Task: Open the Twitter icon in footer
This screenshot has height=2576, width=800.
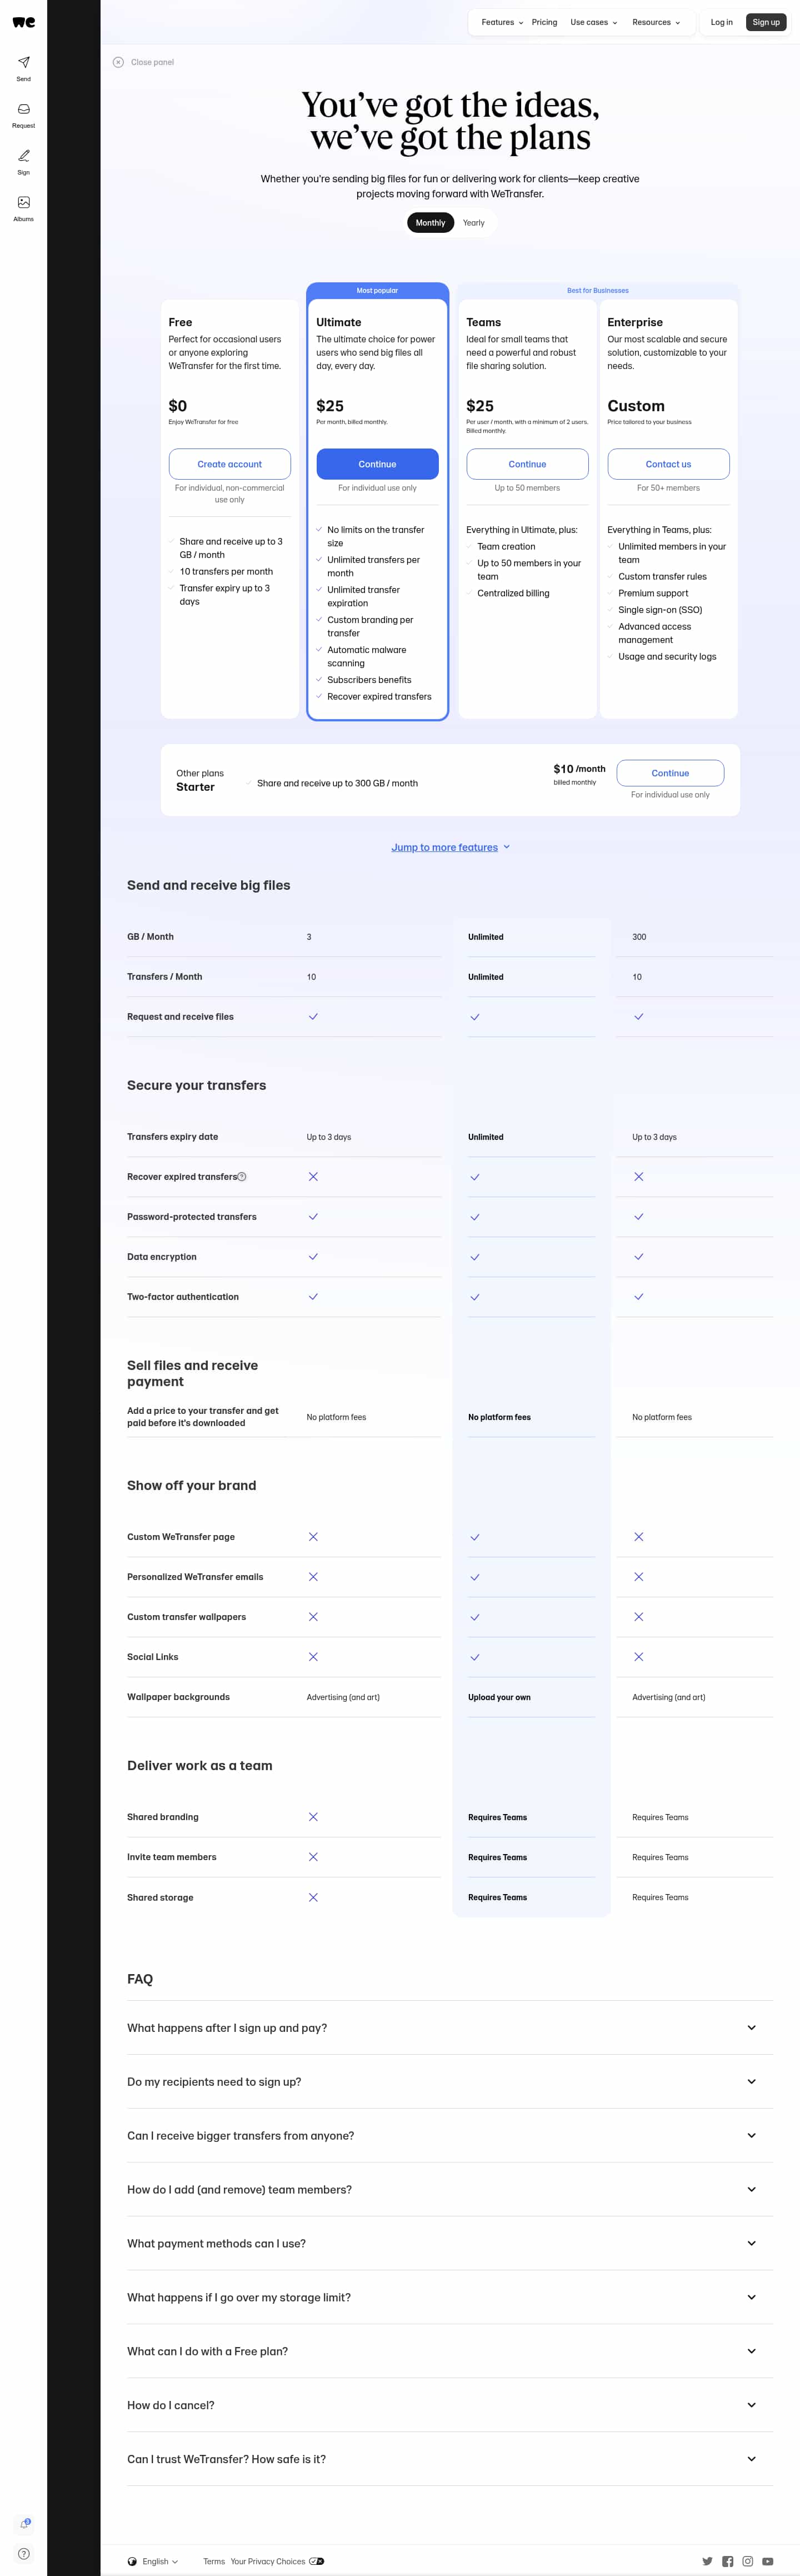Action: 707,2561
